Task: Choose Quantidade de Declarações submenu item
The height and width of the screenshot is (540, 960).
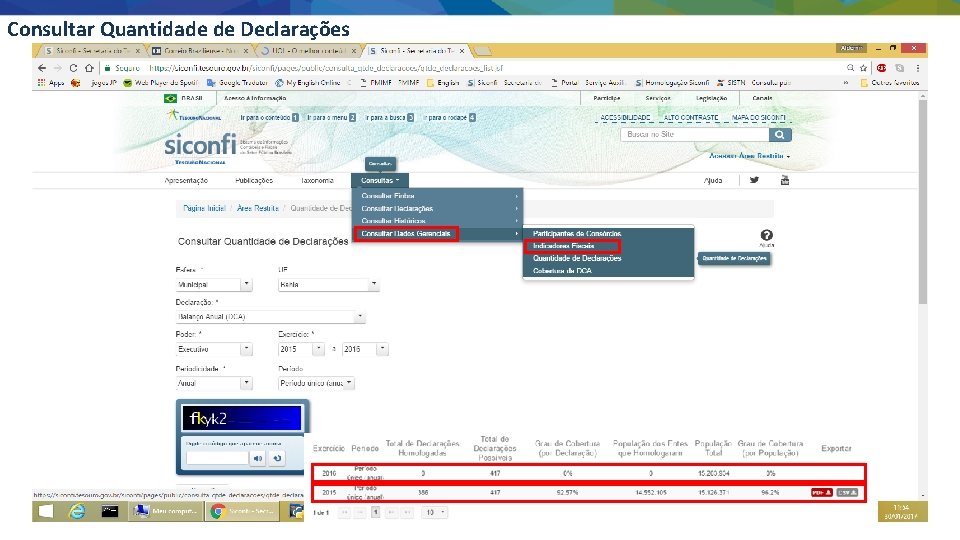Action: click(609, 258)
